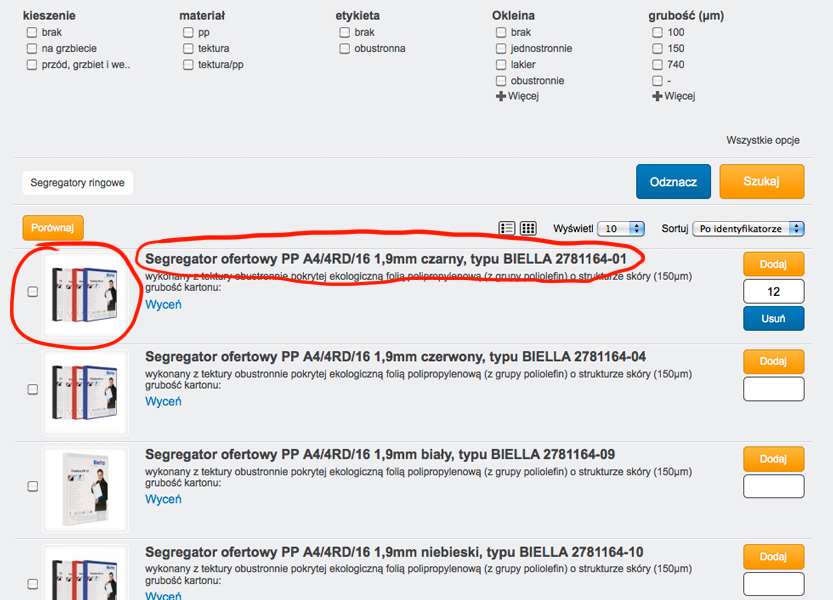Open product title niebieski BIELLA 2781164-10
The height and width of the screenshot is (600, 833).
coord(394,552)
